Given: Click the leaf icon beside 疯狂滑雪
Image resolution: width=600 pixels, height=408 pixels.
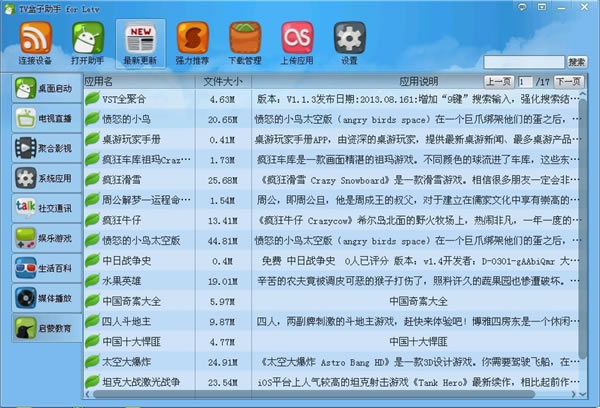Looking at the screenshot, I should click(92, 179).
